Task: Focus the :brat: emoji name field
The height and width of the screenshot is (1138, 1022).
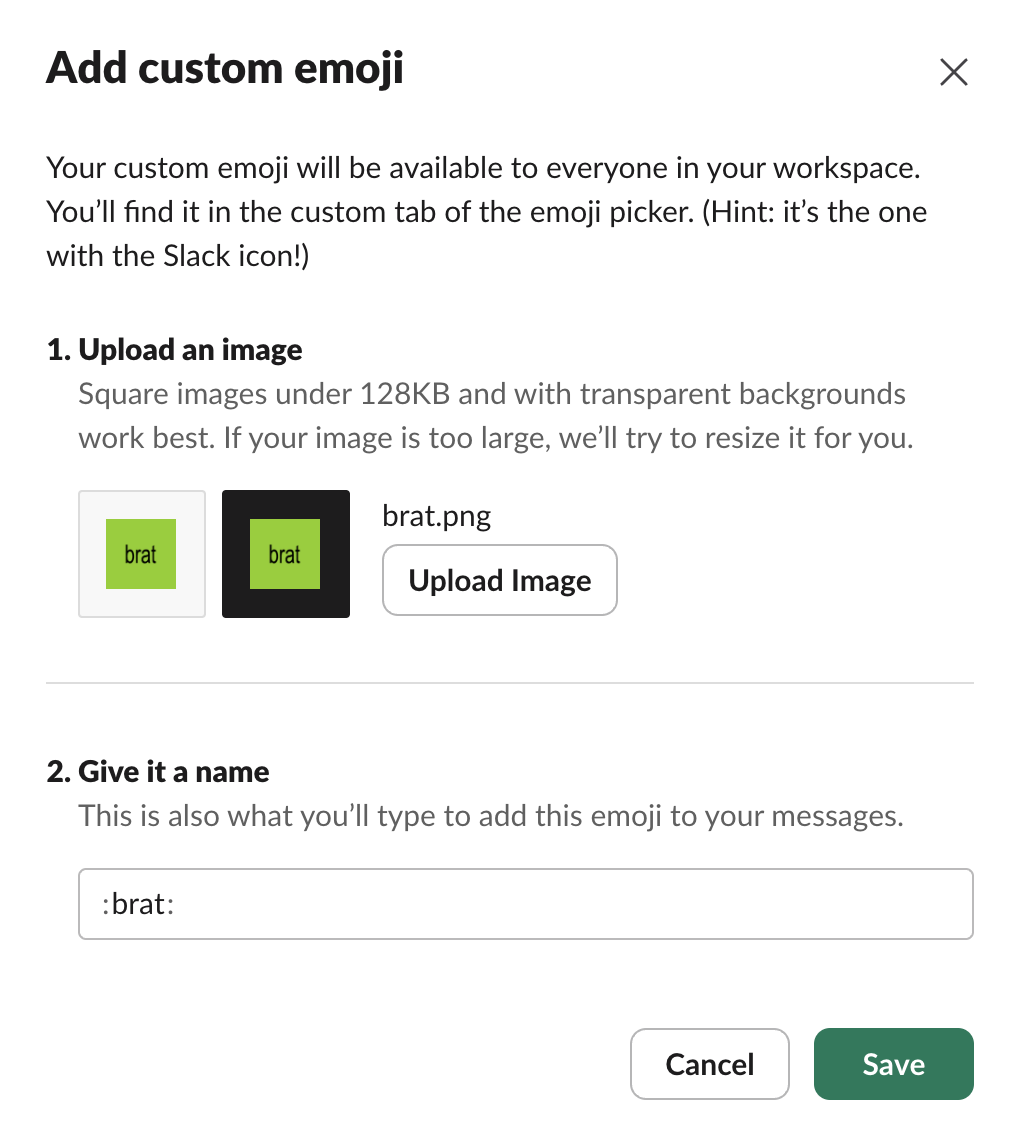Action: (x=526, y=904)
